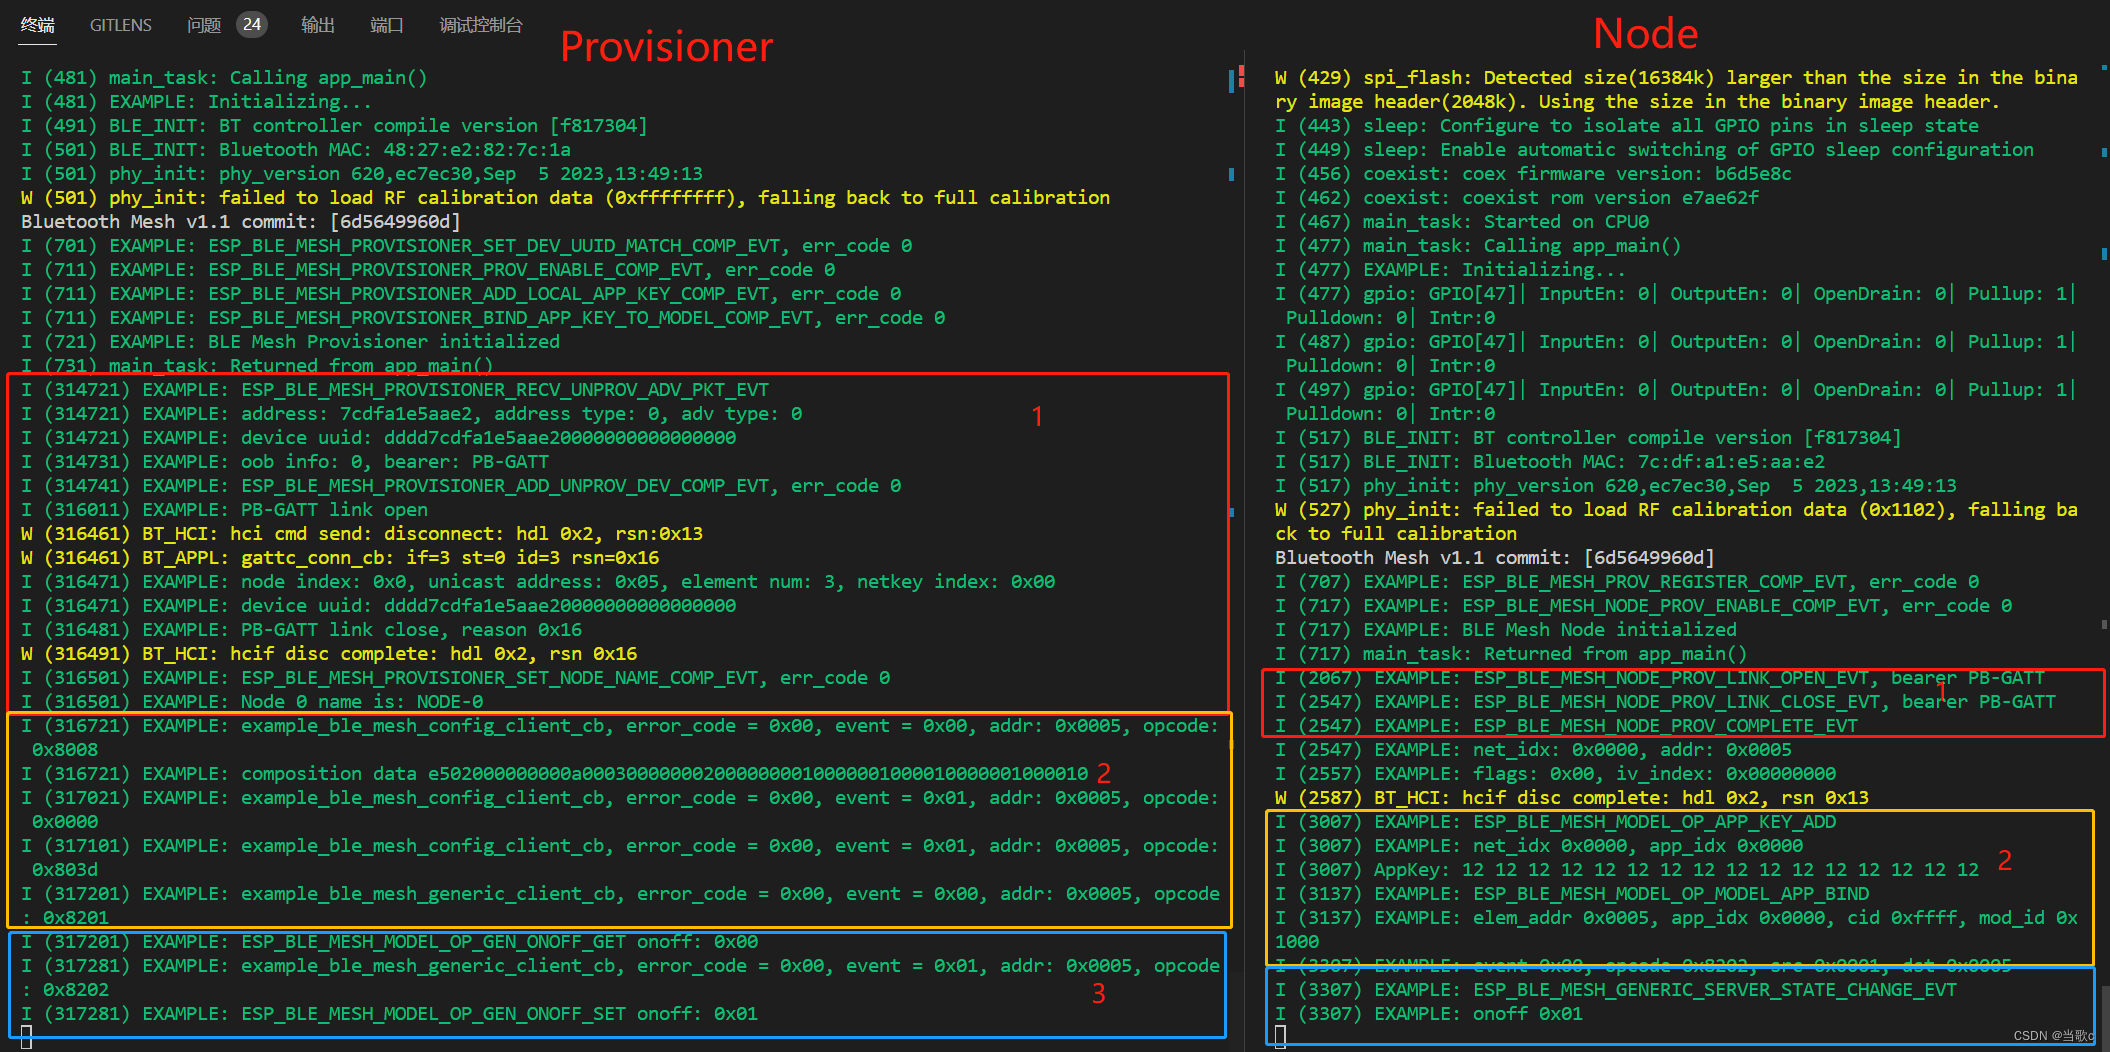
Task: Click "ESP_BLE_MESH_NODE_PROV_ENABLE_COMP_EVT" line
Action: (x=1644, y=606)
